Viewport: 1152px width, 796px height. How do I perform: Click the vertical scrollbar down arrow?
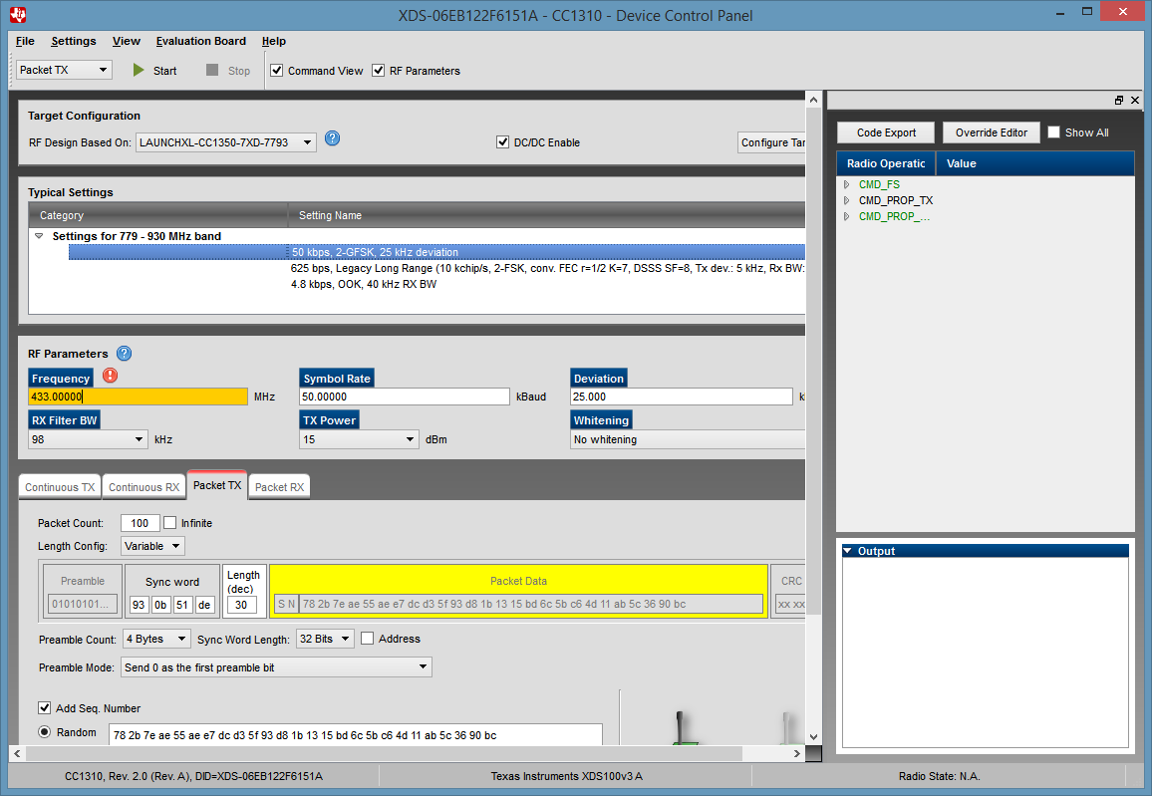pyautogui.click(x=813, y=736)
